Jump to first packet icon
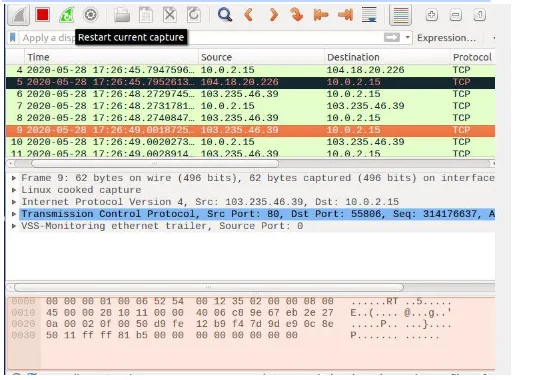The width and height of the screenshot is (539, 380). (x=321, y=15)
